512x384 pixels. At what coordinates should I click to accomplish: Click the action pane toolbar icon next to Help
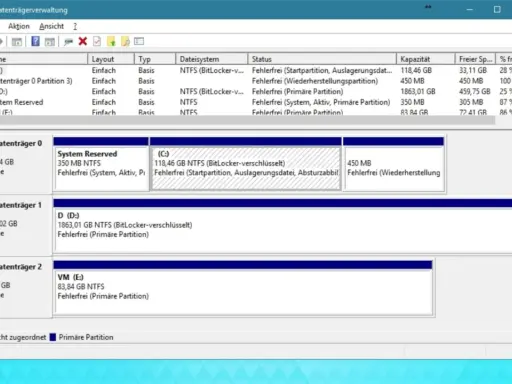tap(50, 42)
